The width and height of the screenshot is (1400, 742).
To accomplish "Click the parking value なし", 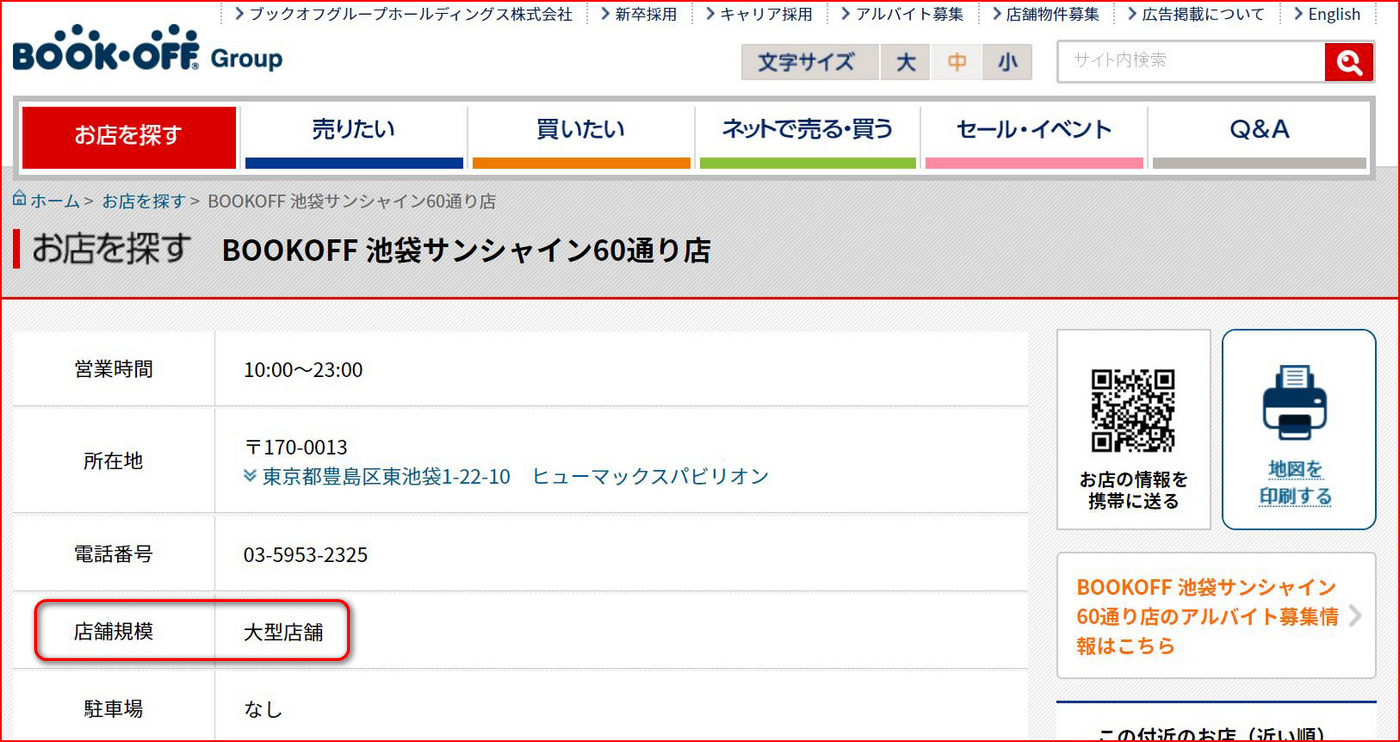I will [264, 710].
